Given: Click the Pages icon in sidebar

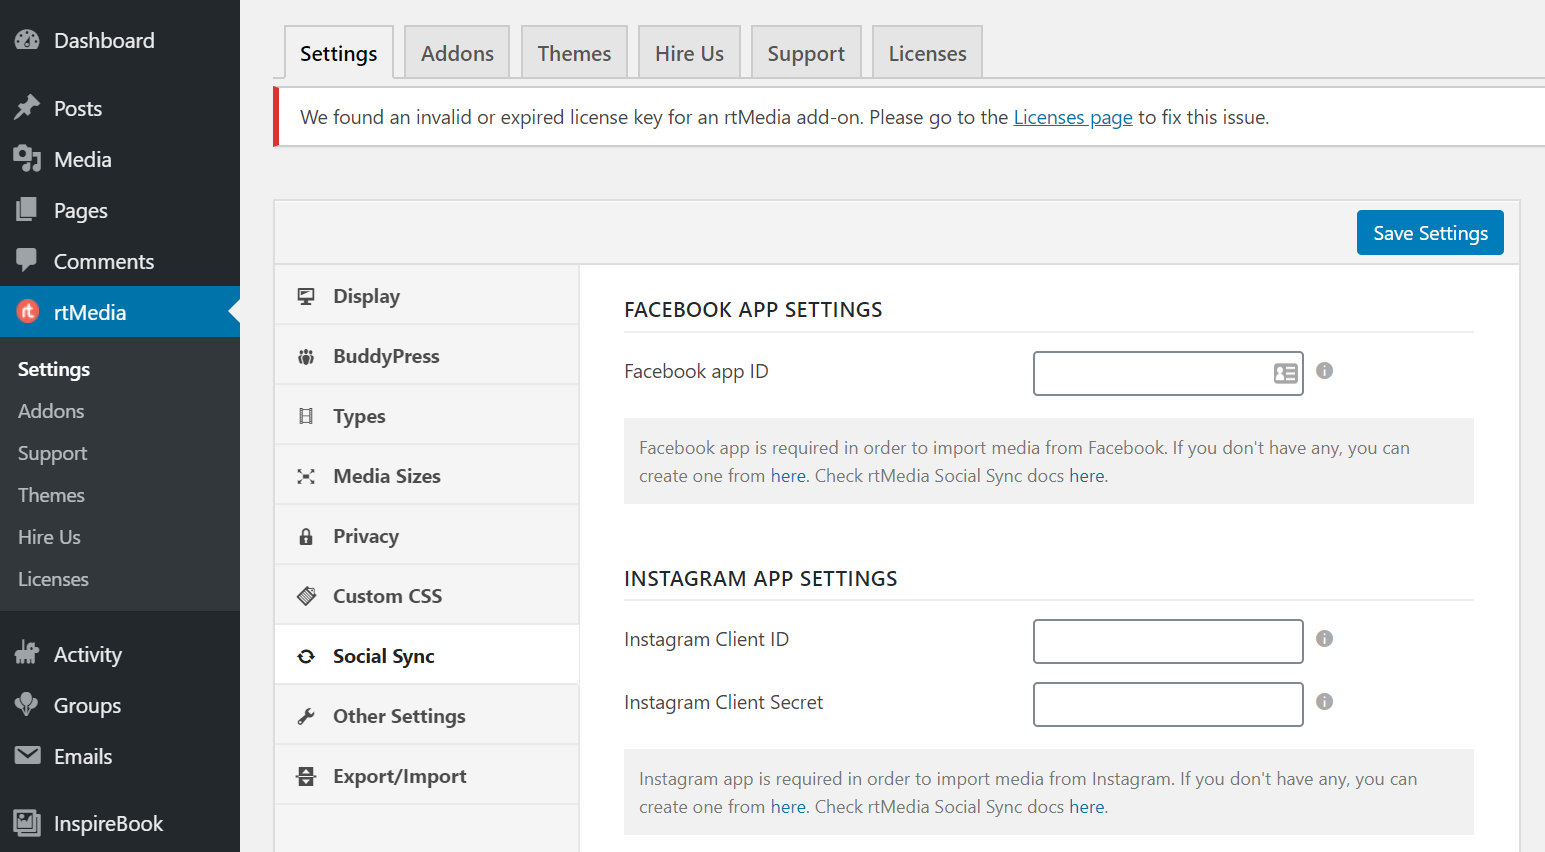Looking at the screenshot, I should pos(27,210).
